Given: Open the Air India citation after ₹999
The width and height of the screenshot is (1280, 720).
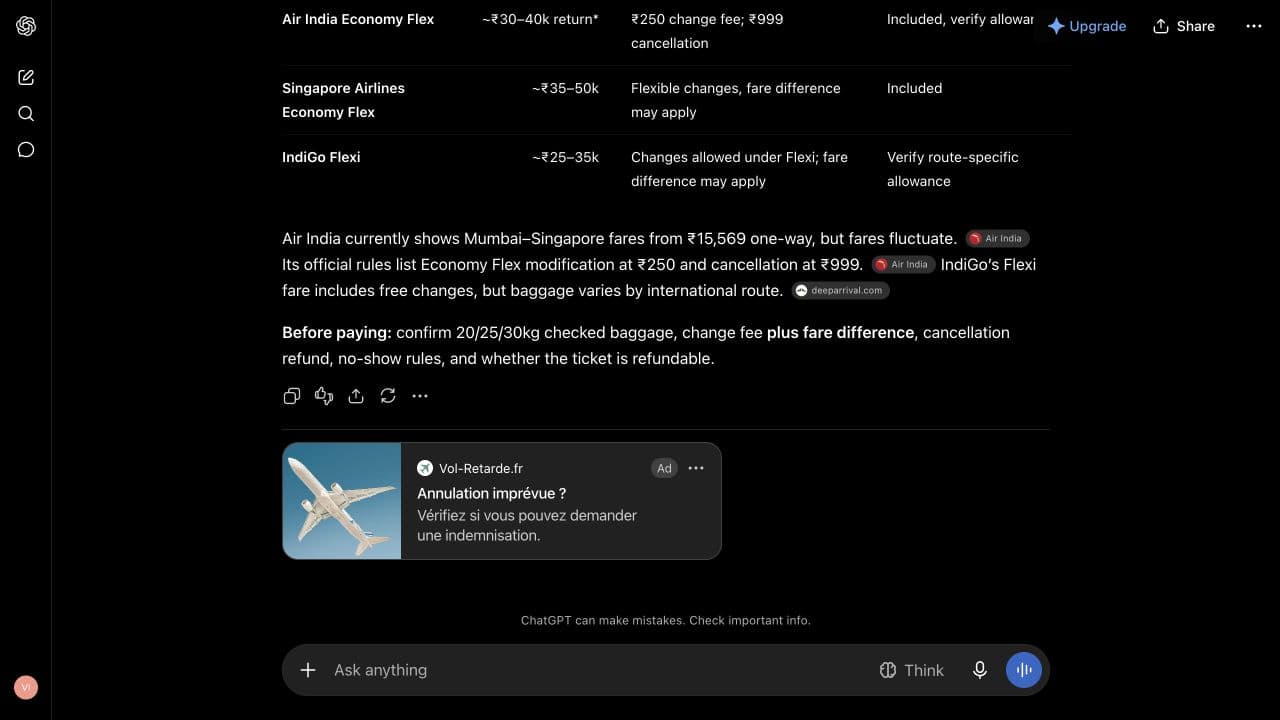Looking at the screenshot, I should point(903,264).
